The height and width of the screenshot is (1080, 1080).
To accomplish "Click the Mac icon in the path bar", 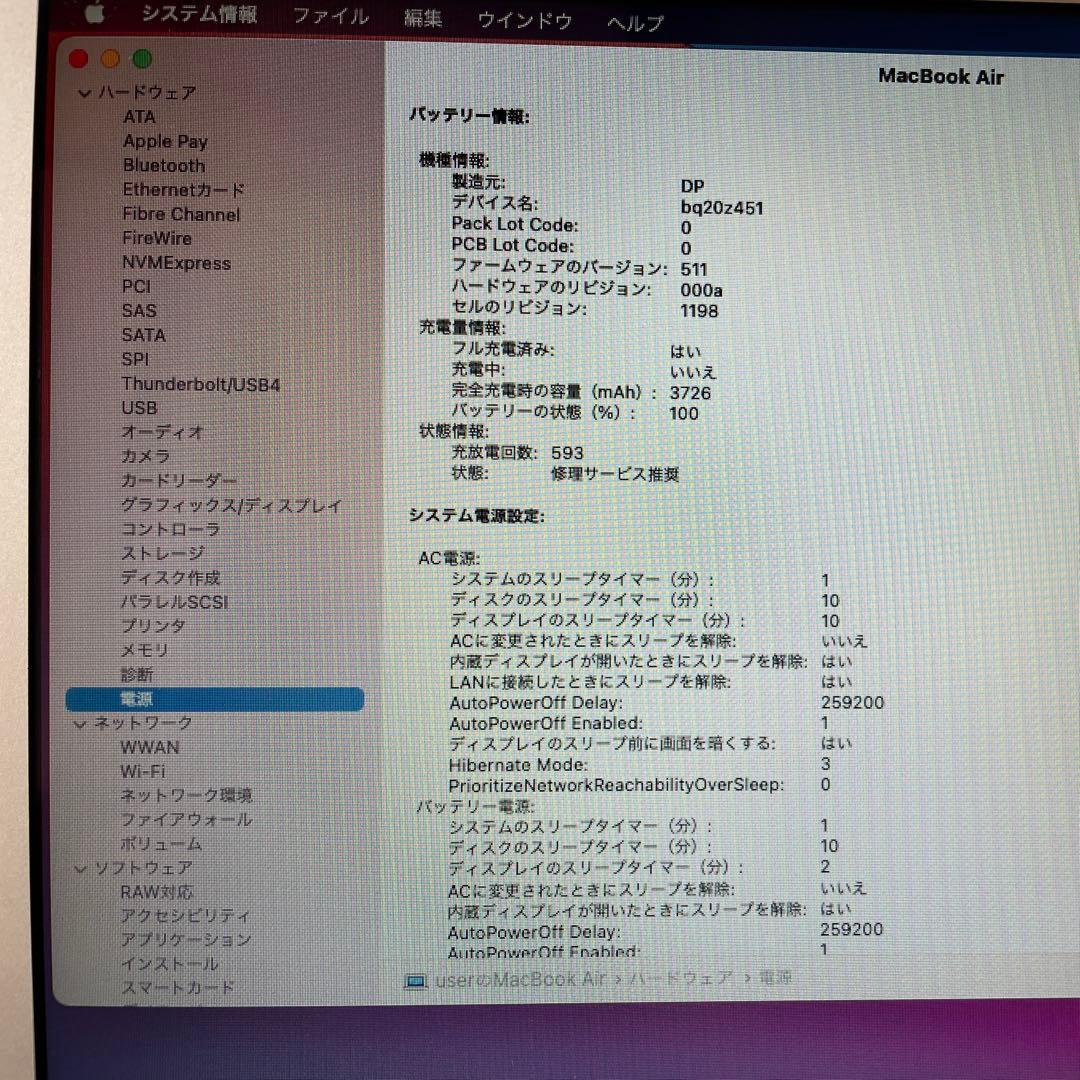I will tap(415, 981).
